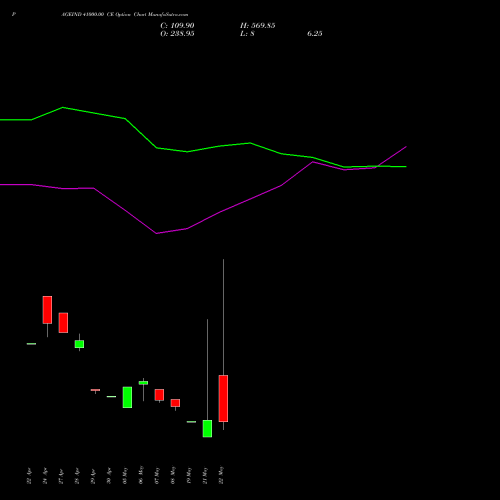Screen dimensions: 500x500
Task: Select the green candle on 05 May
Action: pyautogui.click(x=127, y=397)
